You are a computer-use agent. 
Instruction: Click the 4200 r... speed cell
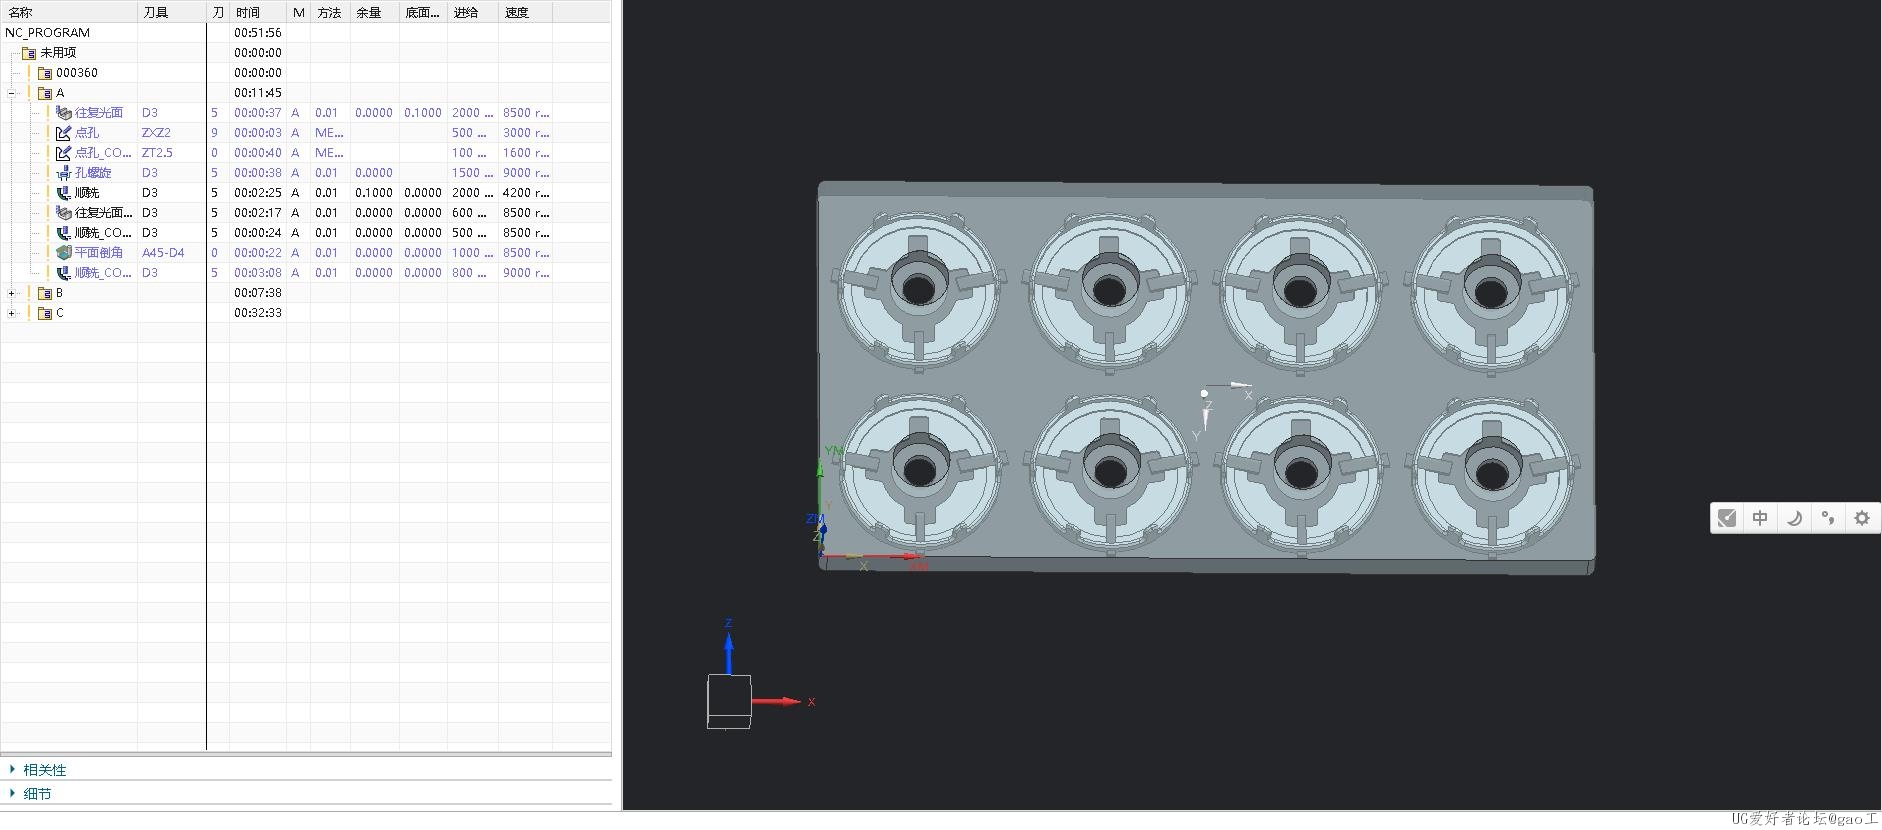pyautogui.click(x=526, y=193)
